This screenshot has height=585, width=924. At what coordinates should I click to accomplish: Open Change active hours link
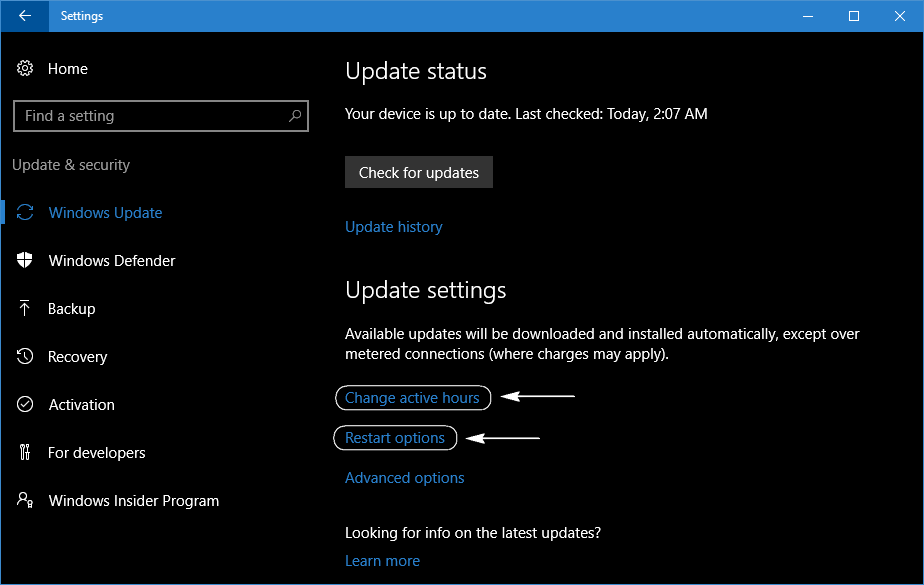[x=412, y=398]
